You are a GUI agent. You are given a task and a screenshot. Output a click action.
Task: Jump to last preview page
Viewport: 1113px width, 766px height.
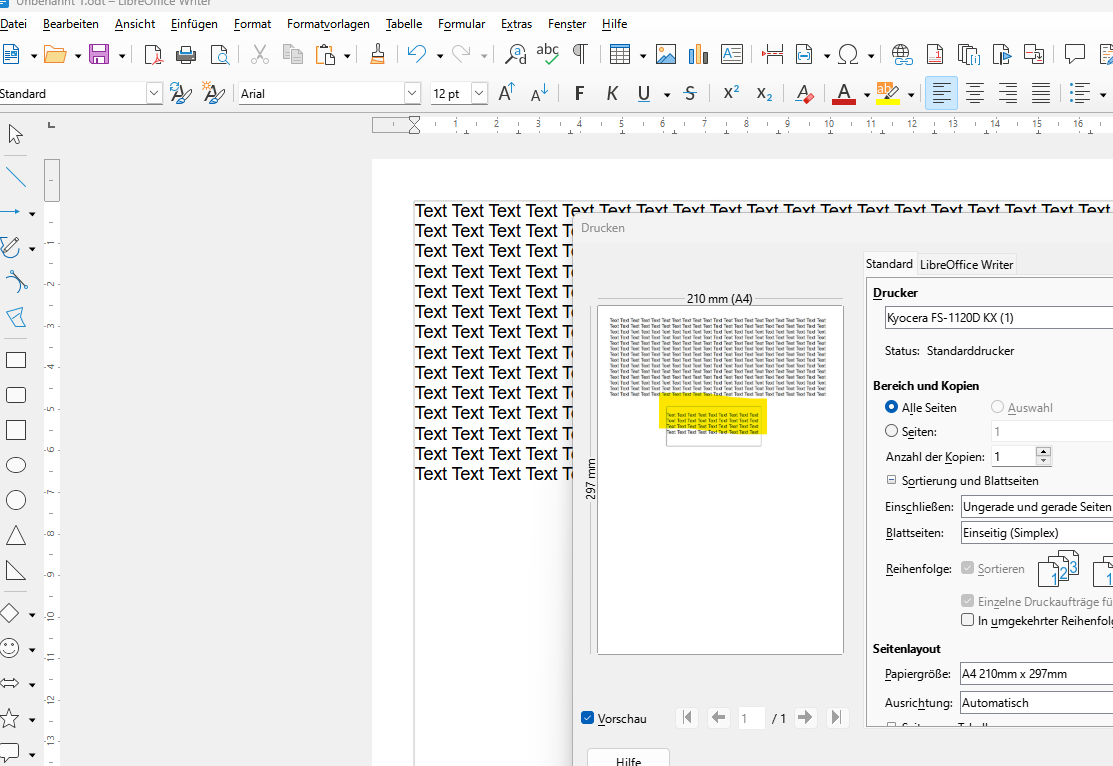[x=836, y=718]
